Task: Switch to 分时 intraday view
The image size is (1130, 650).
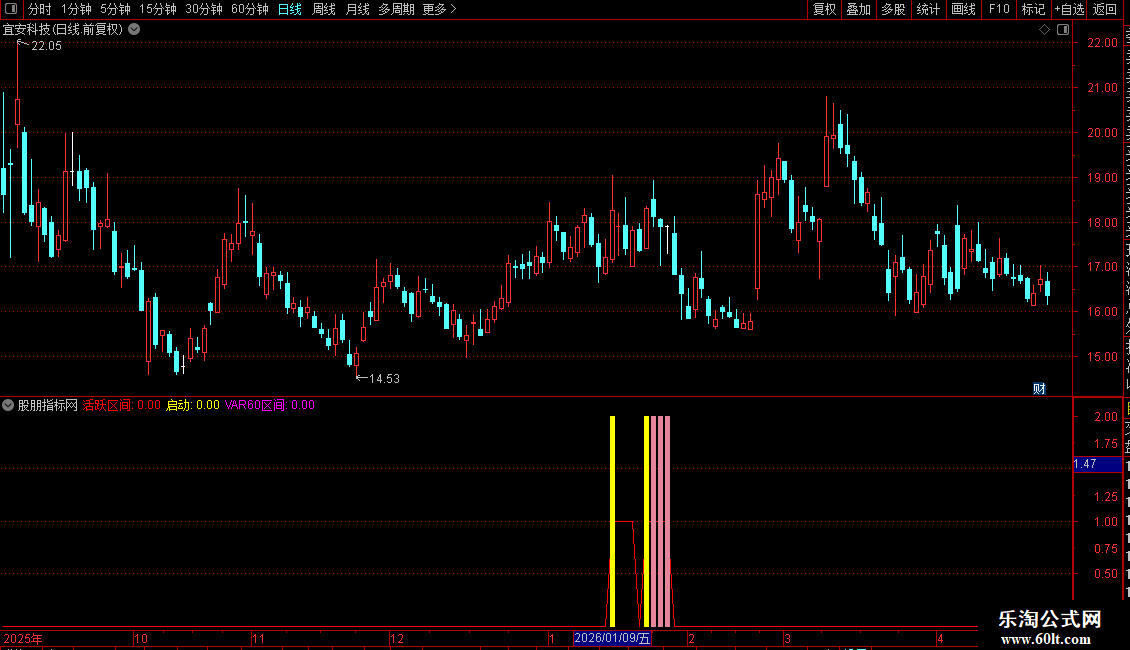Action: coord(40,9)
